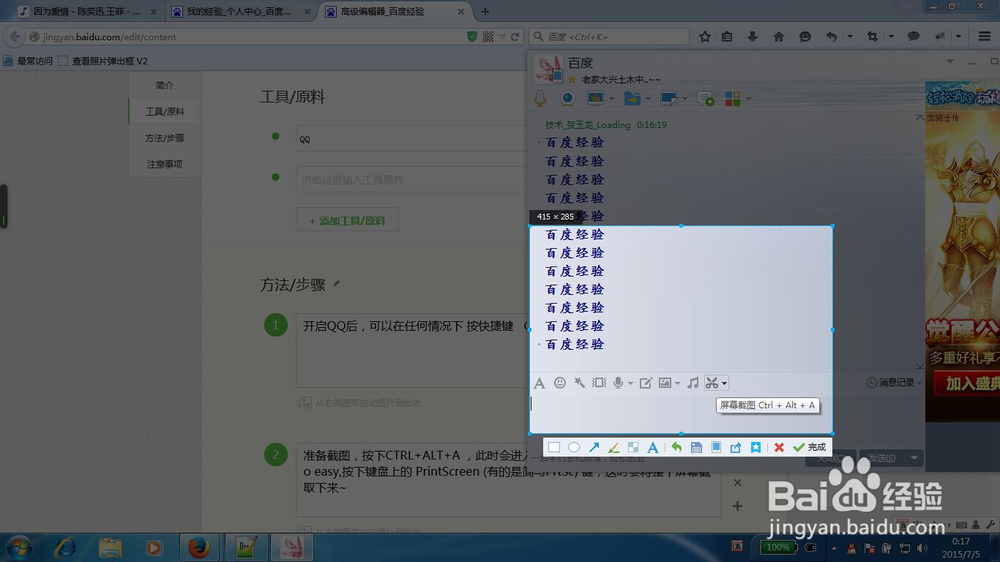Click the browser address bar
The image size is (1000, 562).
(x=249, y=37)
